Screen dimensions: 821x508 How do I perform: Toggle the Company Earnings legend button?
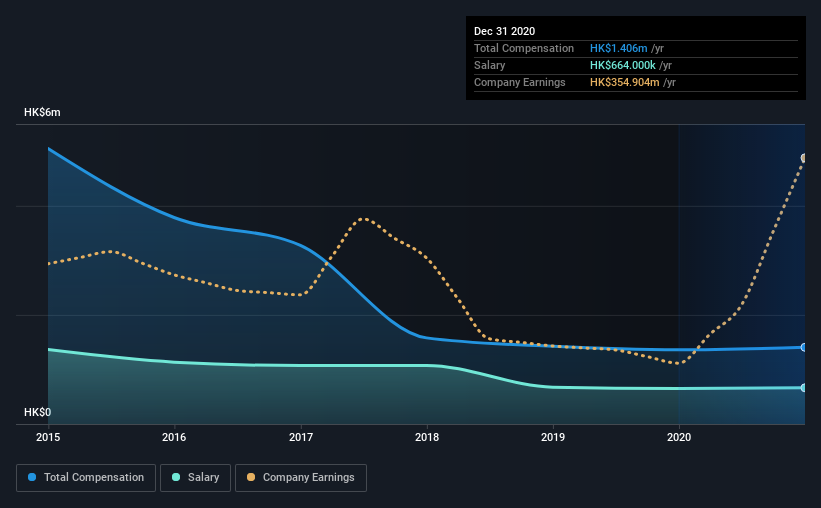[301, 478]
